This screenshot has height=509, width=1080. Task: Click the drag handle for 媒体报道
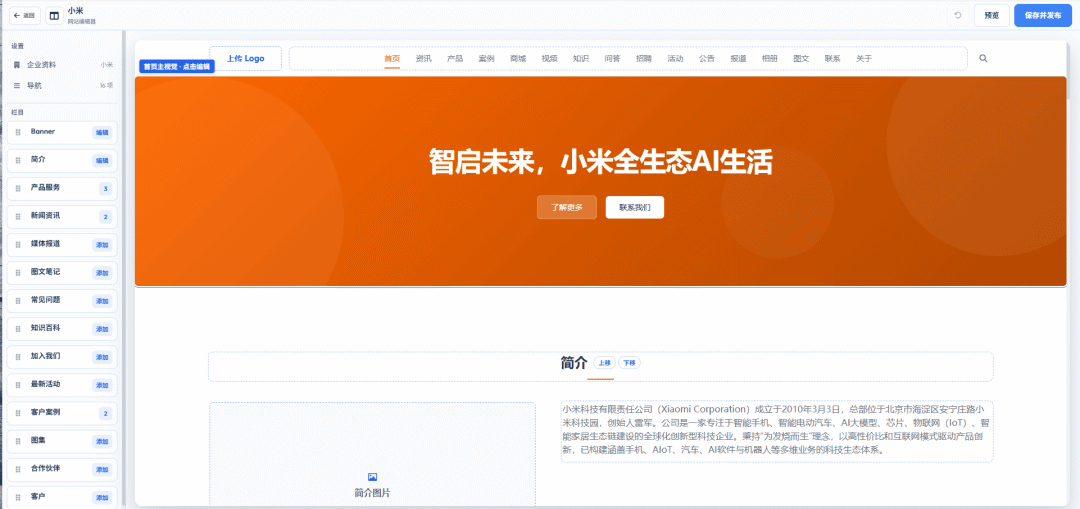[x=19, y=245]
